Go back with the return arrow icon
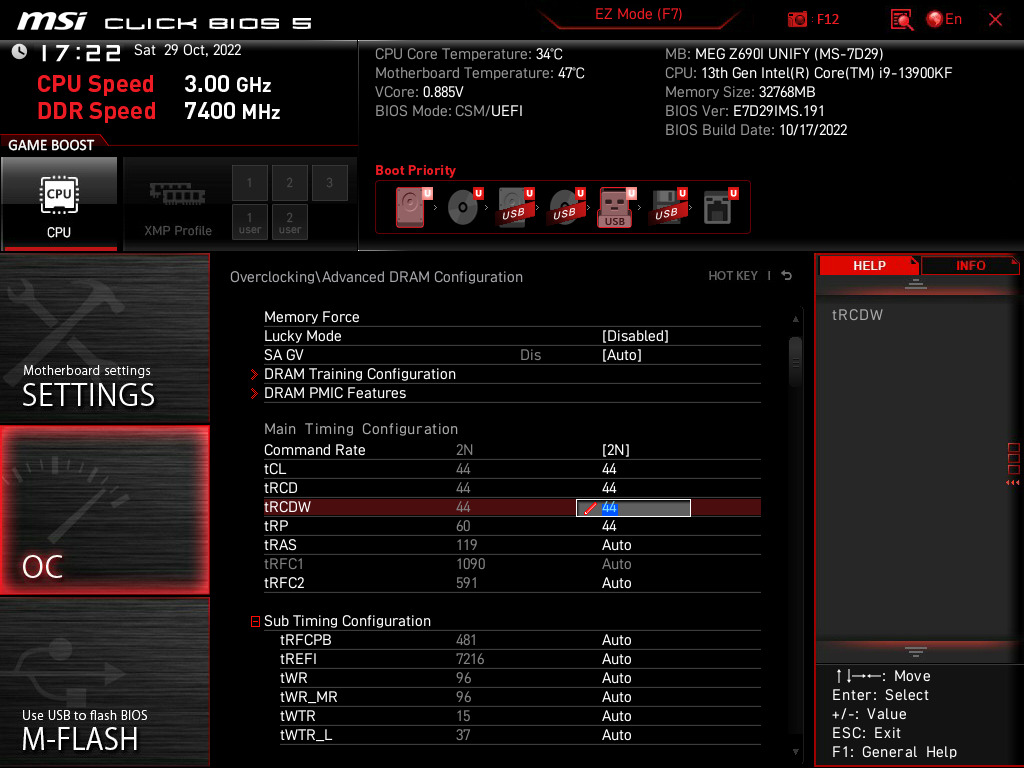This screenshot has height=768, width=1024. 787,276
